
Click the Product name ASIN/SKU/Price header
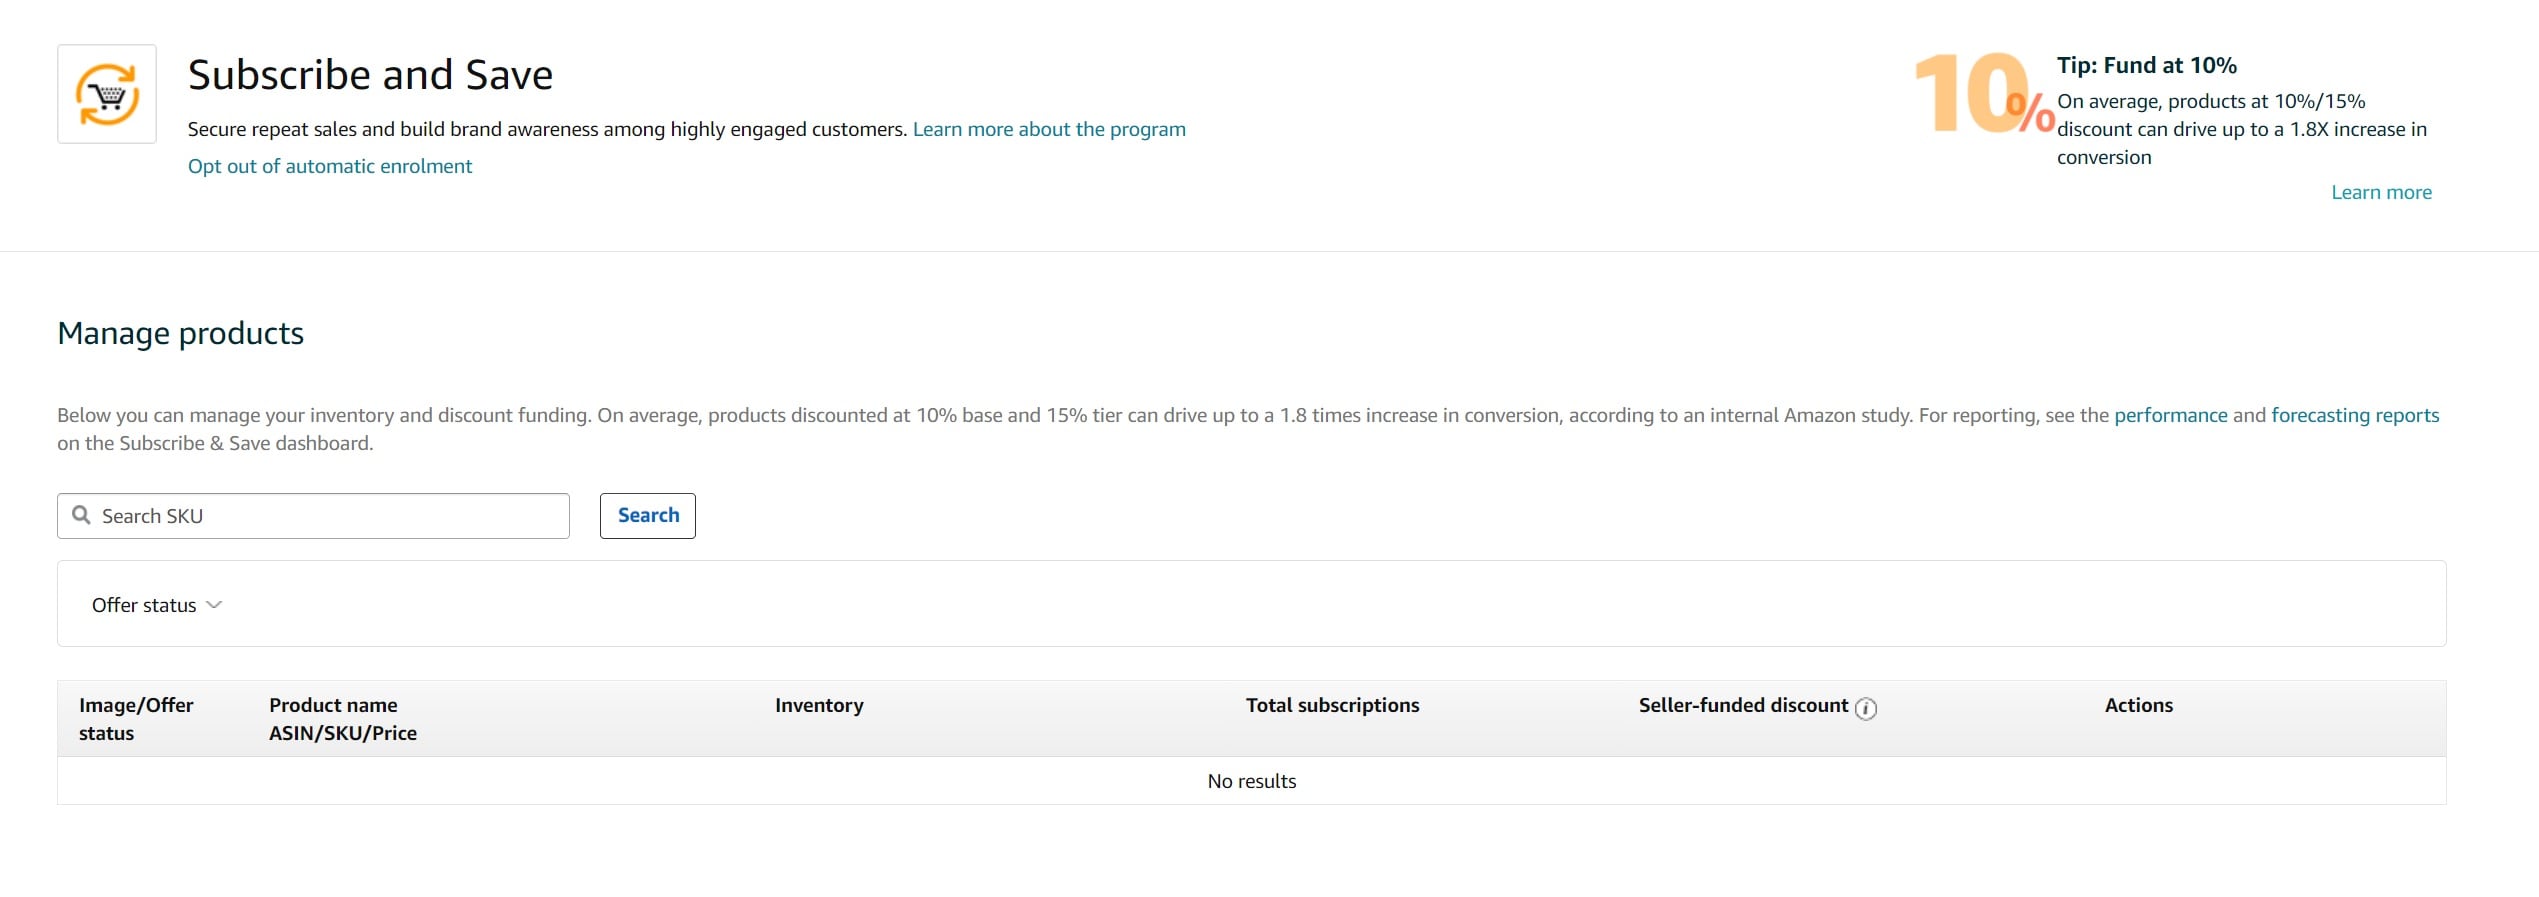click(x=343, y=719)
